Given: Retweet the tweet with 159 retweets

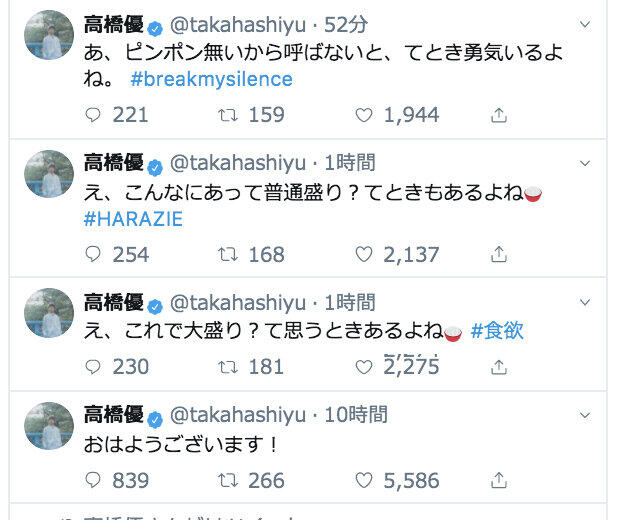Looking at the screenshot, I should point(227,115).
